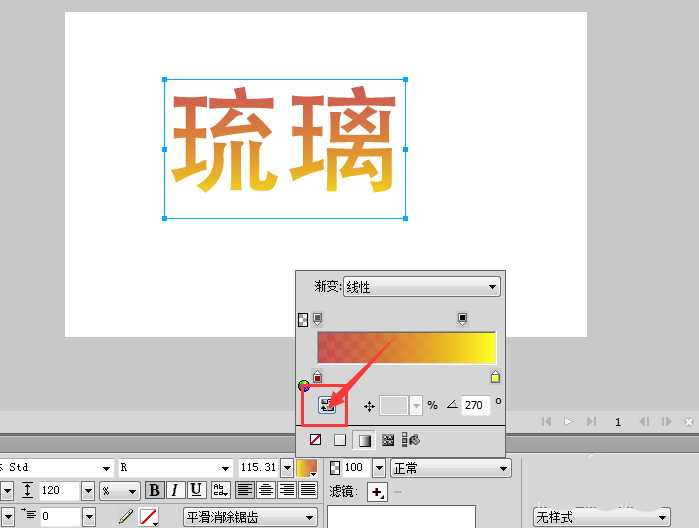The height and width of the screenshot is (528, 699).
Task: Expand the anti-alias dropdown 平滑消除锯齿
Action: coord(250,517)
